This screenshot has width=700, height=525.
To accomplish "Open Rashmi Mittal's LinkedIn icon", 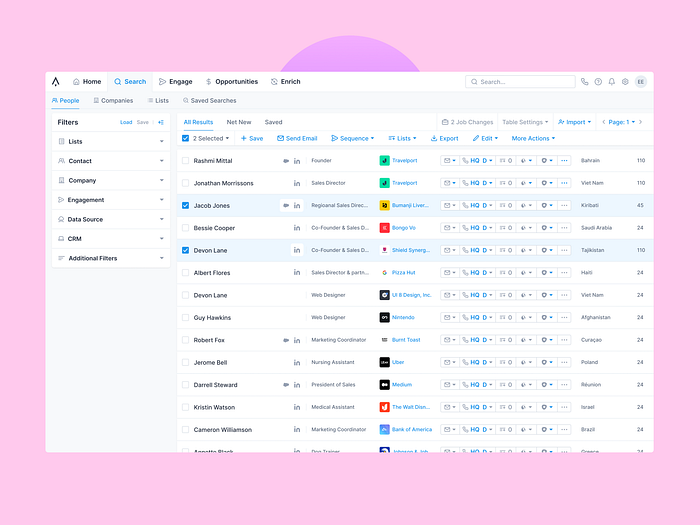I will (297, 161).
